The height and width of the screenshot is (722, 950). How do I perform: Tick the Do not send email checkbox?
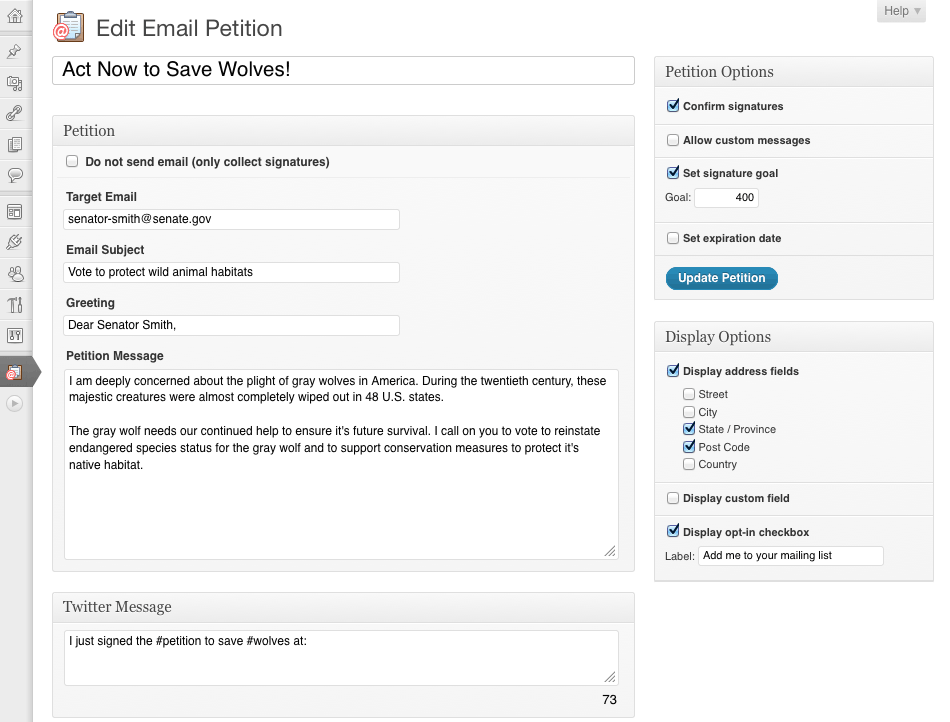click(72, 161)
